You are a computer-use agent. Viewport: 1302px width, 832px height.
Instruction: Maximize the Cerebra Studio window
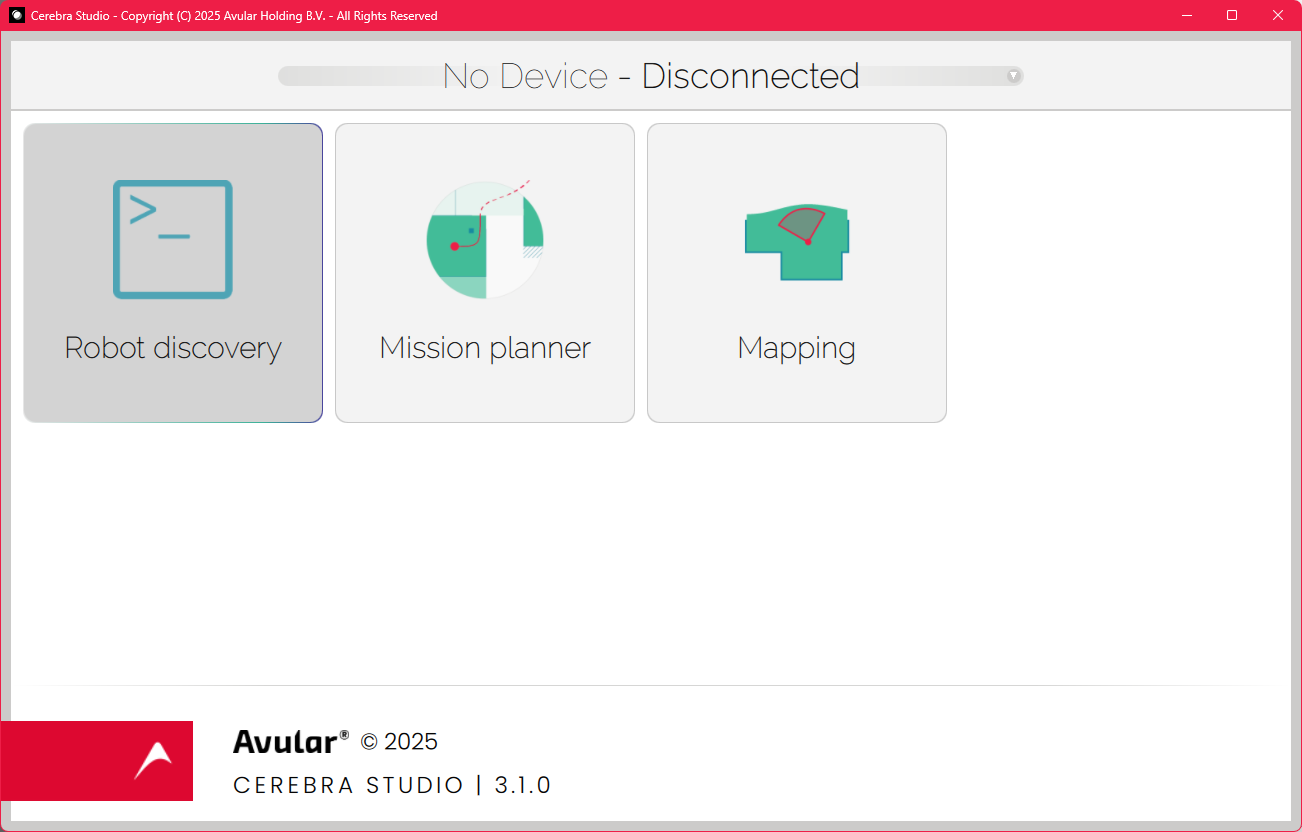point(1232,15)
